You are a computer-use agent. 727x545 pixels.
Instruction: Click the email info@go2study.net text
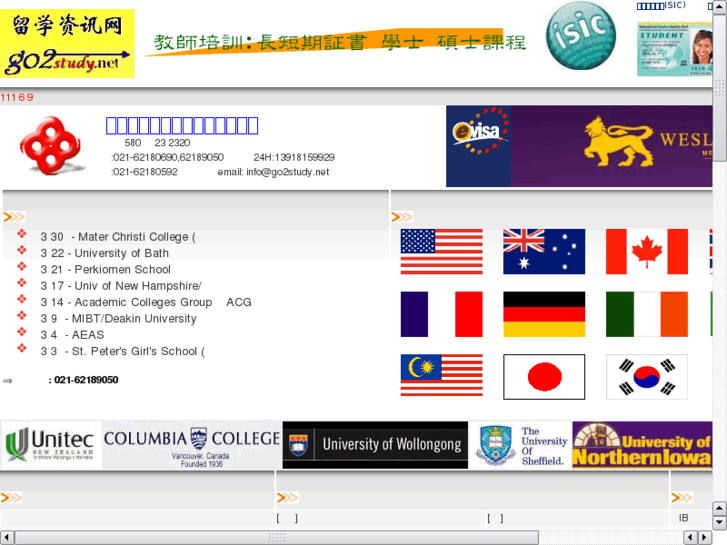pos(273,172)
